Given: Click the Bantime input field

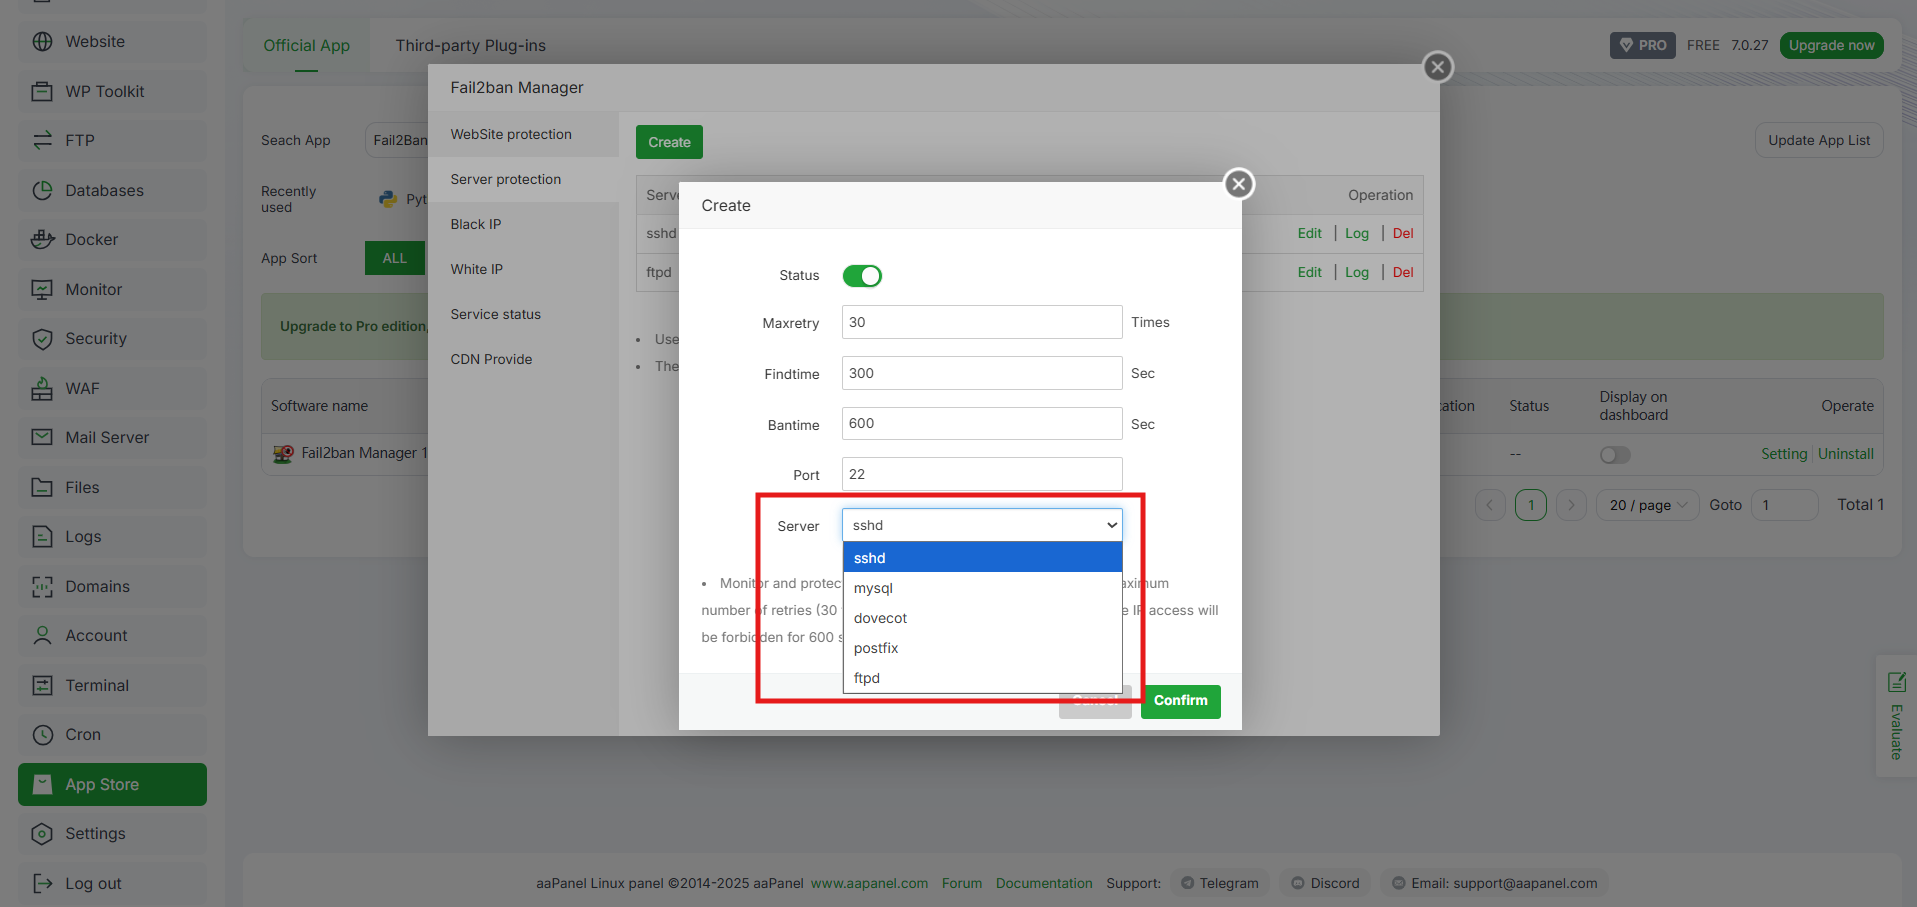Looking at the screenshot, I should click(x=982, y=423).
